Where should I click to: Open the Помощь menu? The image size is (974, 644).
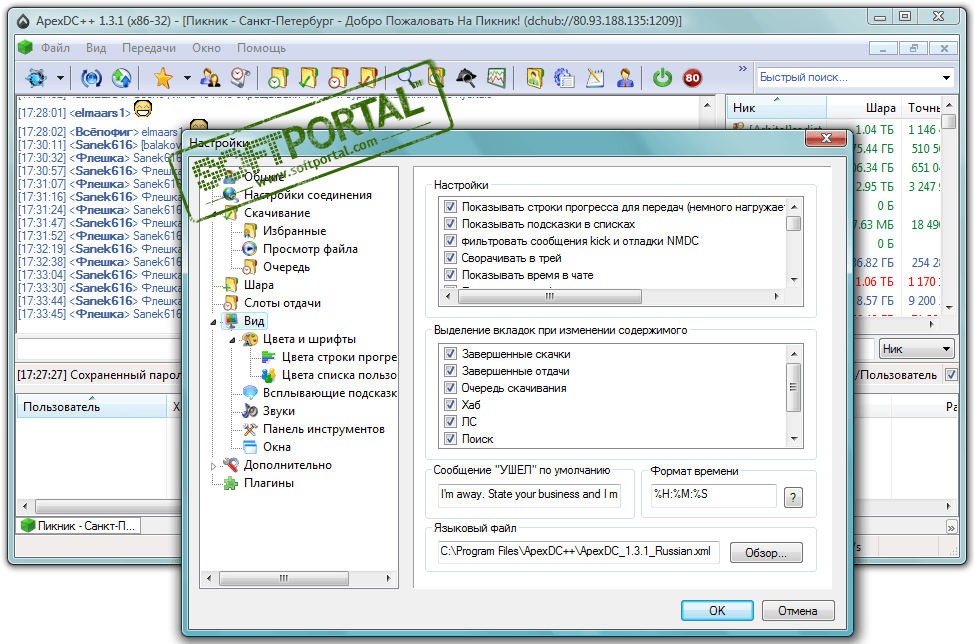point(262,48)
